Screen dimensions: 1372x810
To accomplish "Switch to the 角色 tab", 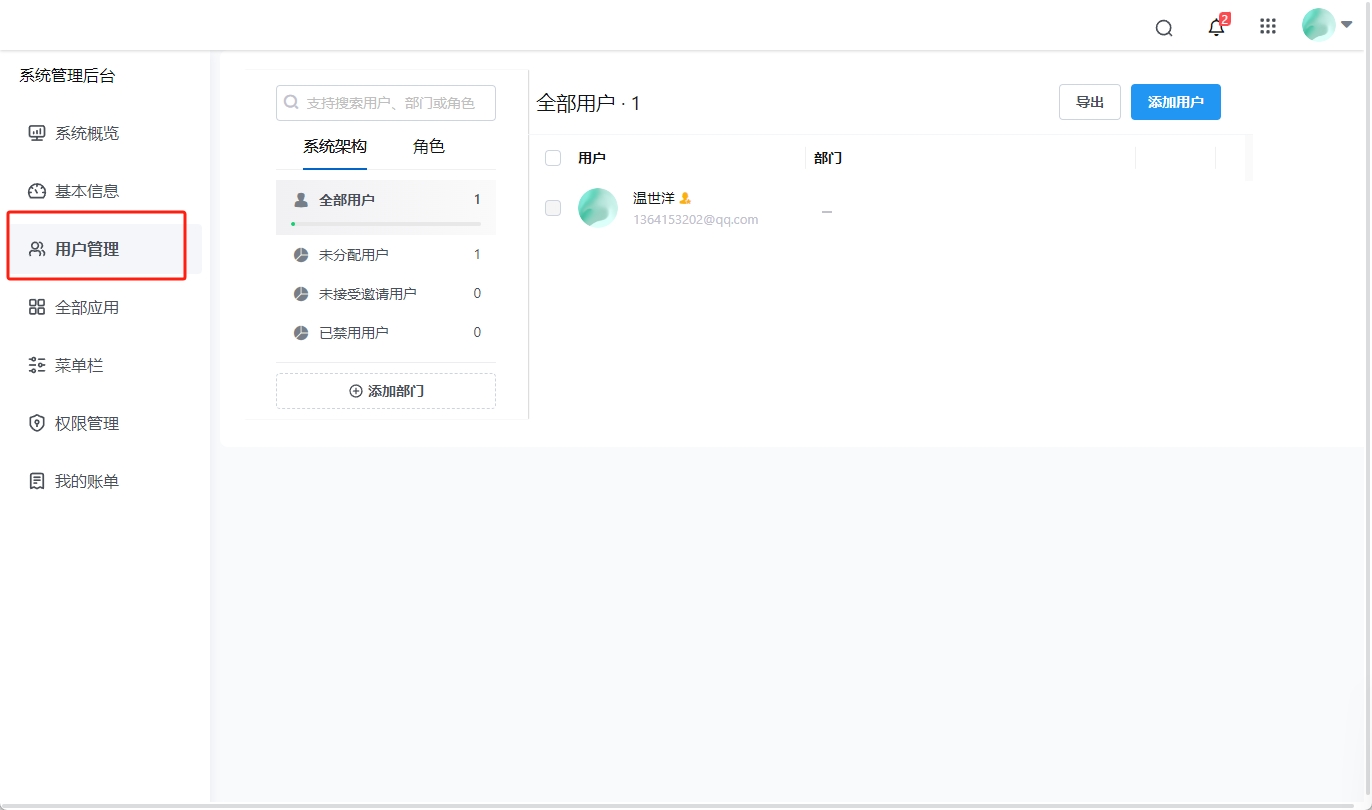I will [428, 146].
